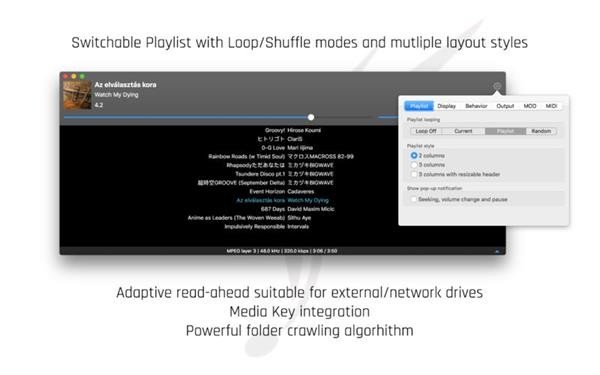Click the album artwork thumbnail

[x=77, y=95]
